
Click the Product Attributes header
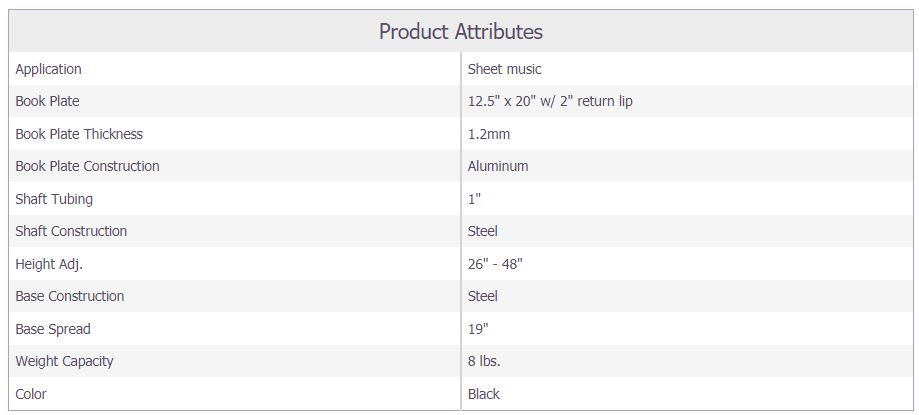[461, 31]
